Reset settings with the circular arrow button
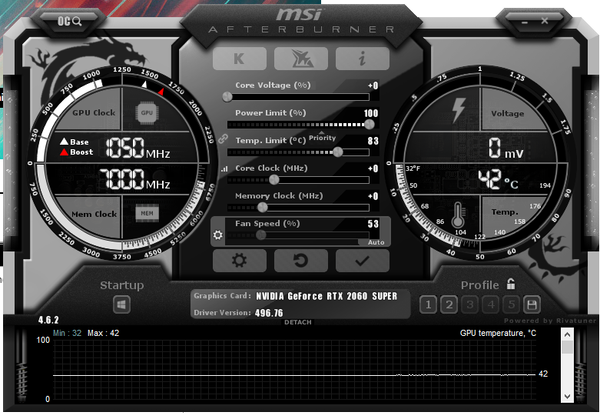The width and height of the screenshot is (600, 413). [301, 261]
